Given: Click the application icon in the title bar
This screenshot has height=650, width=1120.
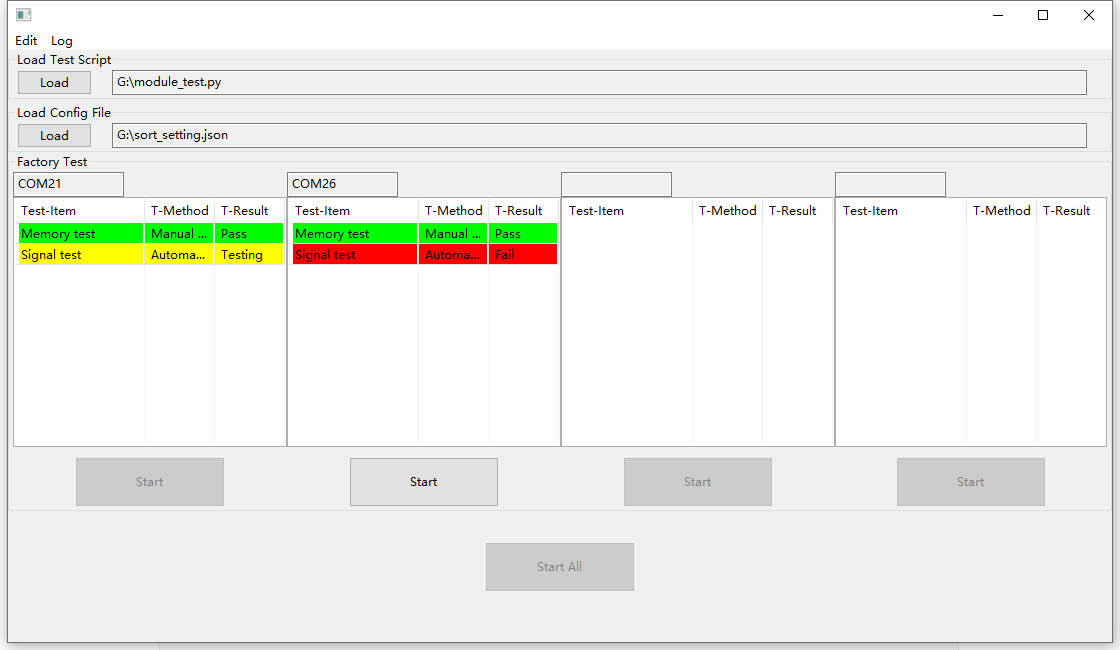Looking at the screenshot, I should coord(24,15).
